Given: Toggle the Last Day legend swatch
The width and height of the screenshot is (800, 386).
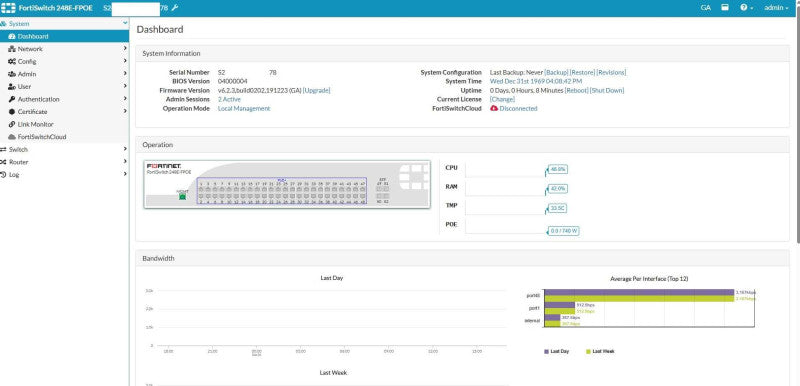Looking at the screenshot, I should click(x=546, y=351).
